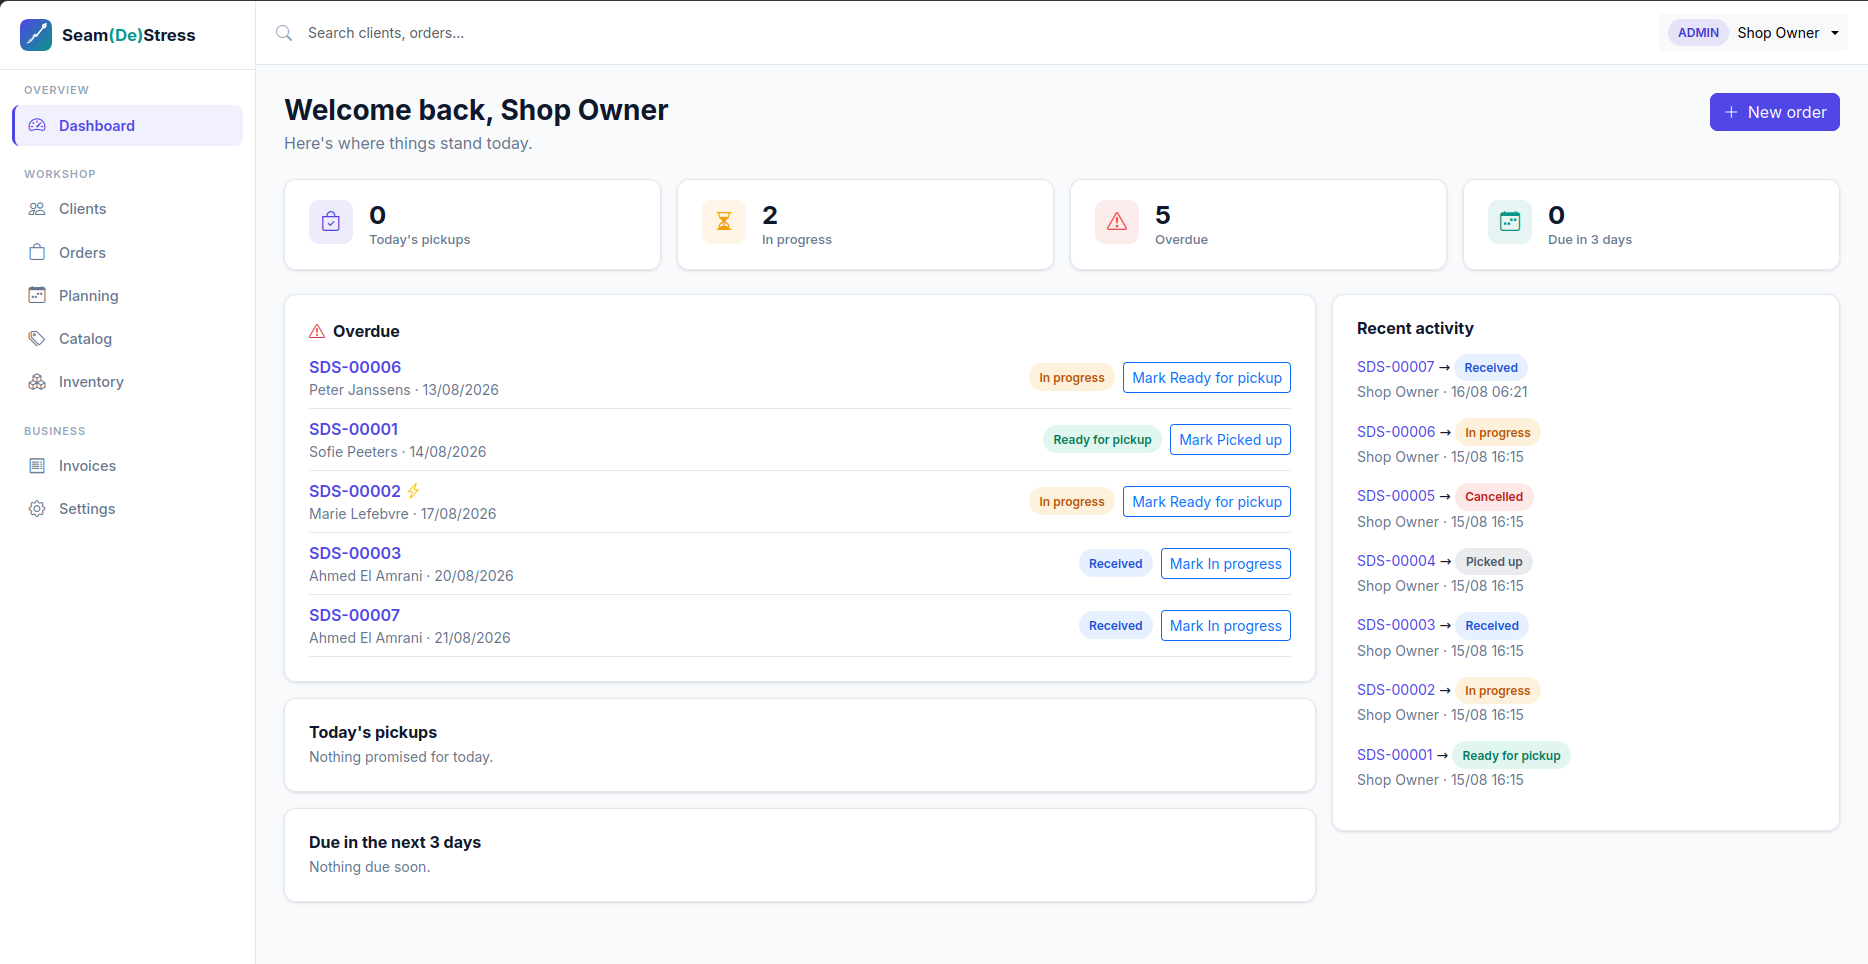The width and height of the screenshot is (1868, 964).
Task: Click the Cancelled status badge
Action: [x=1494, y=497]
